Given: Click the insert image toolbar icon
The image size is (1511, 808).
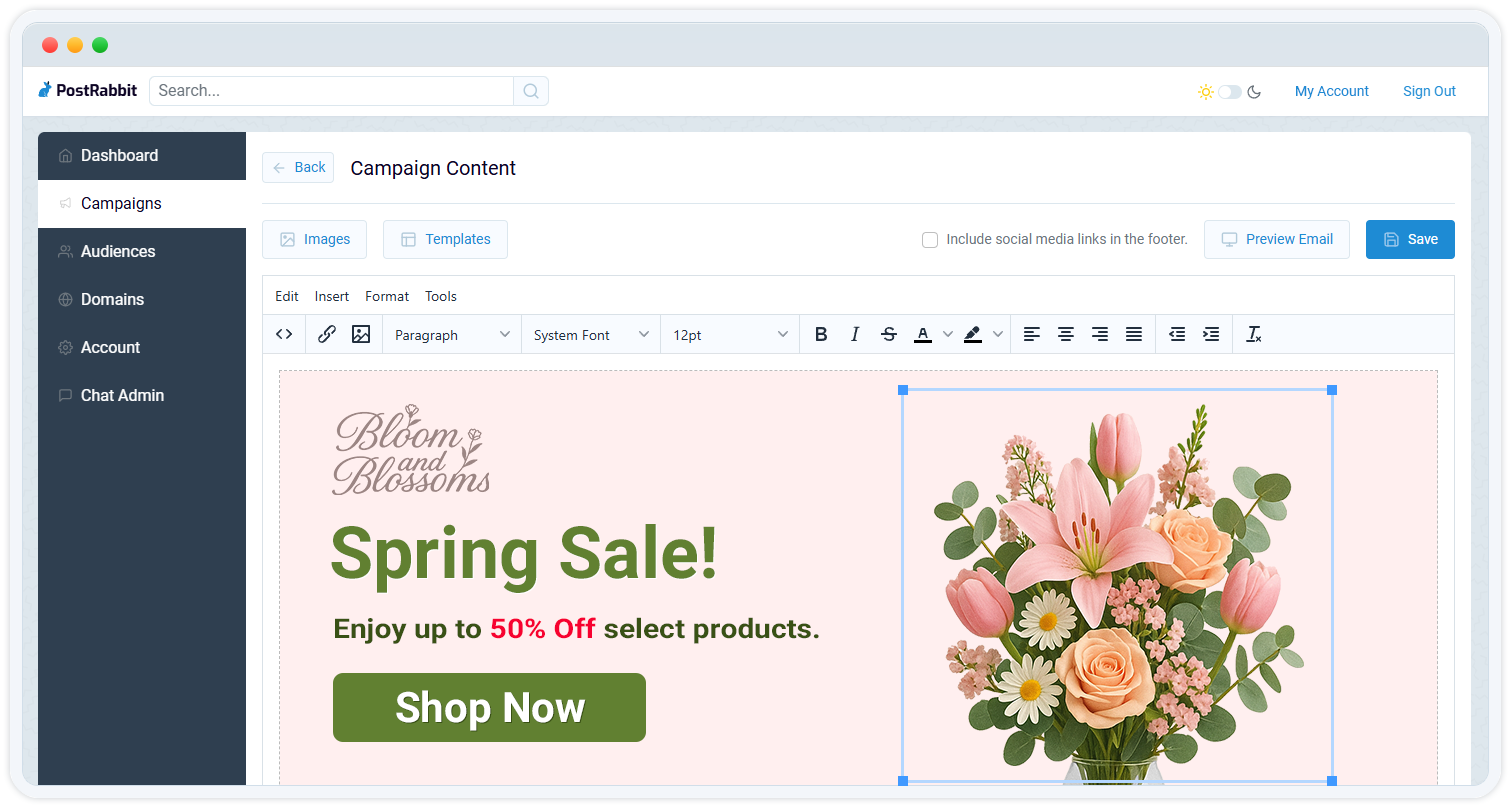Looking at the screenshot, I should (361, 335).
